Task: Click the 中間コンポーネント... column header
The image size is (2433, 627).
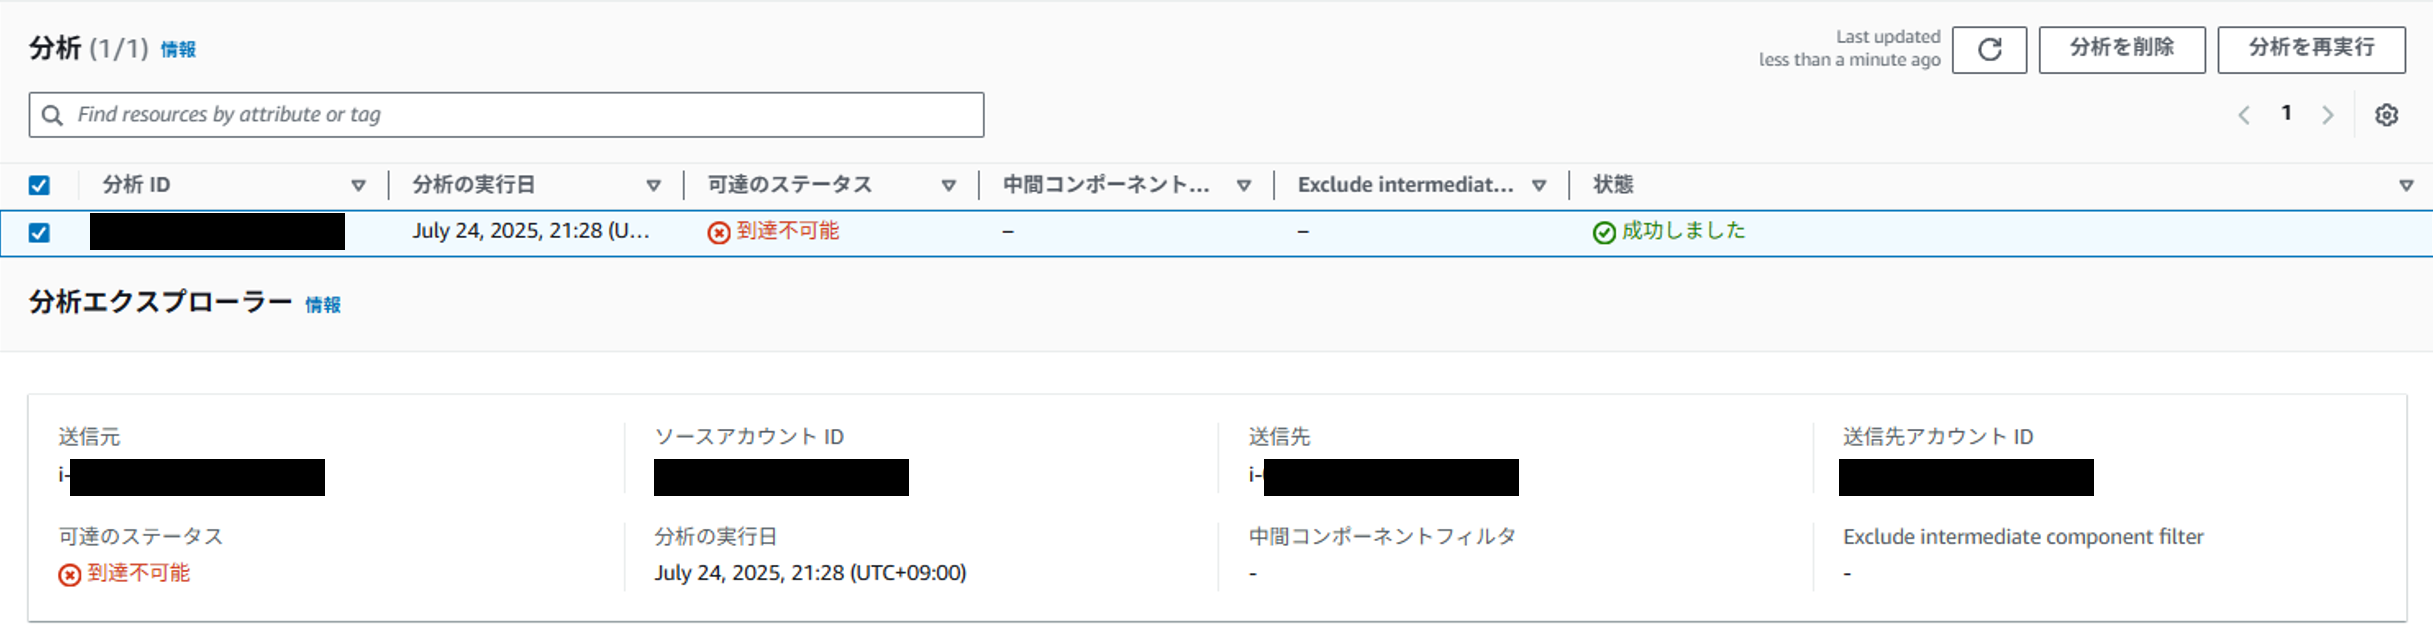Action: tap(1106, 185)
